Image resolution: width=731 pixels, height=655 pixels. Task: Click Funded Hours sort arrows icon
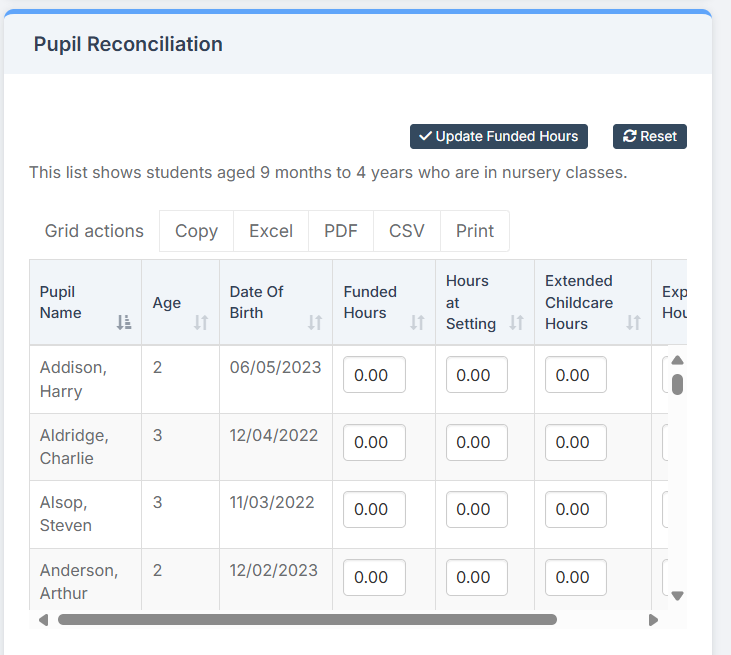(418, 322)
